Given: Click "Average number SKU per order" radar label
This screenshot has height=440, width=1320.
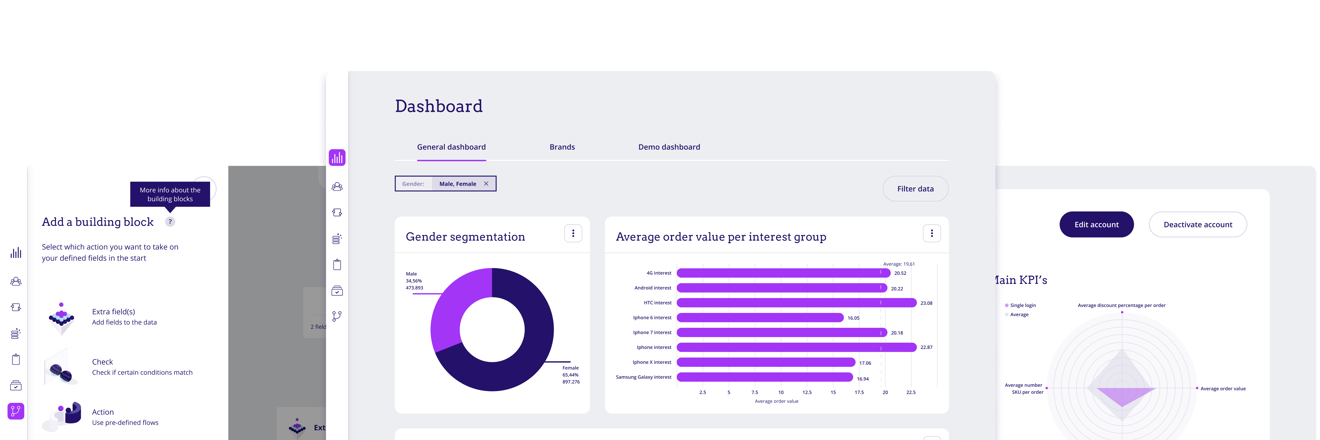Looking at the screenshot, I should point(1024,388).
